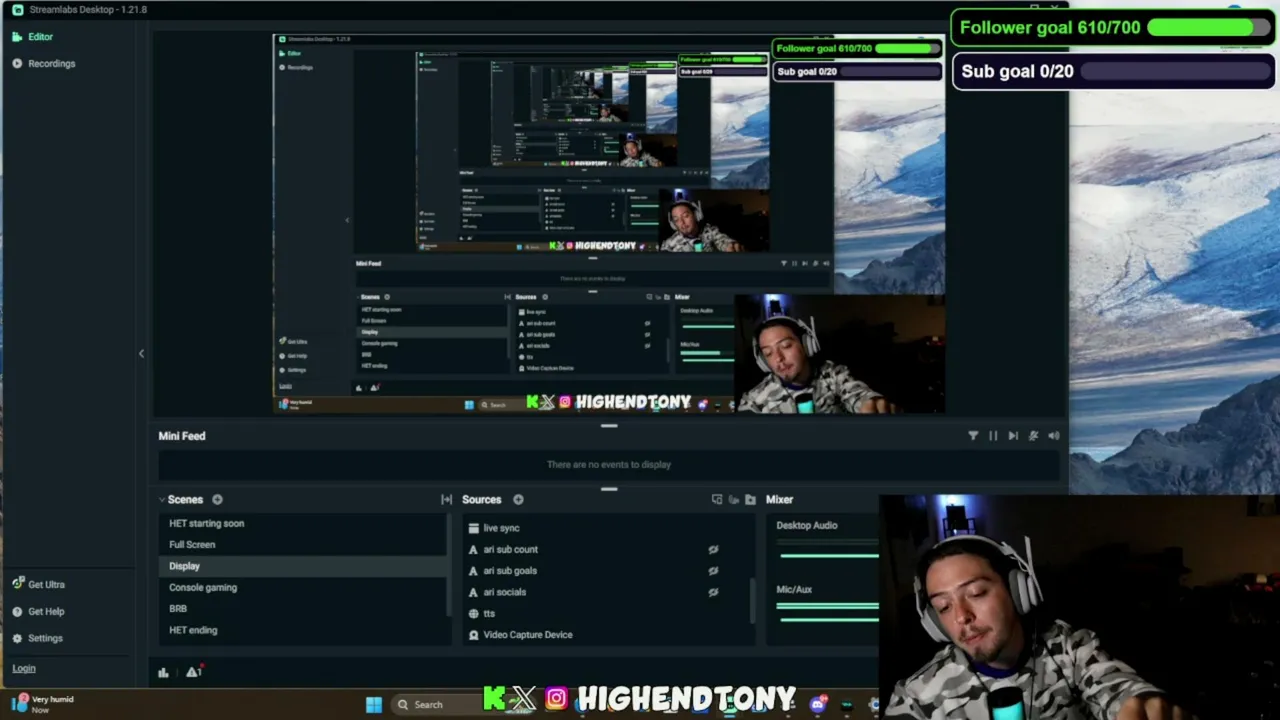Pause the Mini Feed alert queue
Screen dimensions: 1280x720
tap(993, 436)
